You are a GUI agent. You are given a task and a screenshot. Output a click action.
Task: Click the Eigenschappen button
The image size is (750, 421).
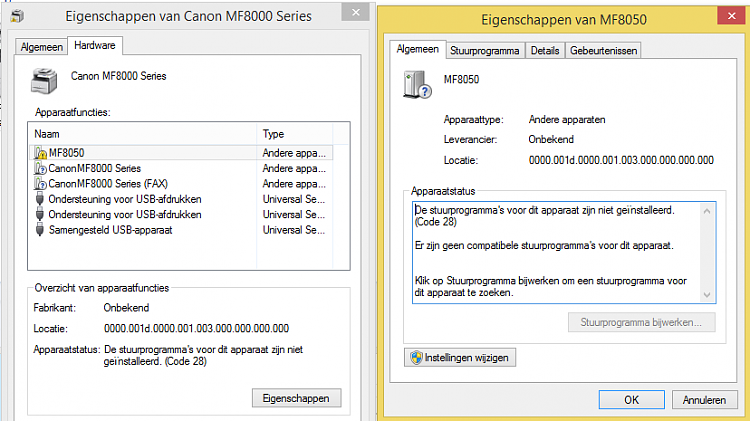point(297,398)
